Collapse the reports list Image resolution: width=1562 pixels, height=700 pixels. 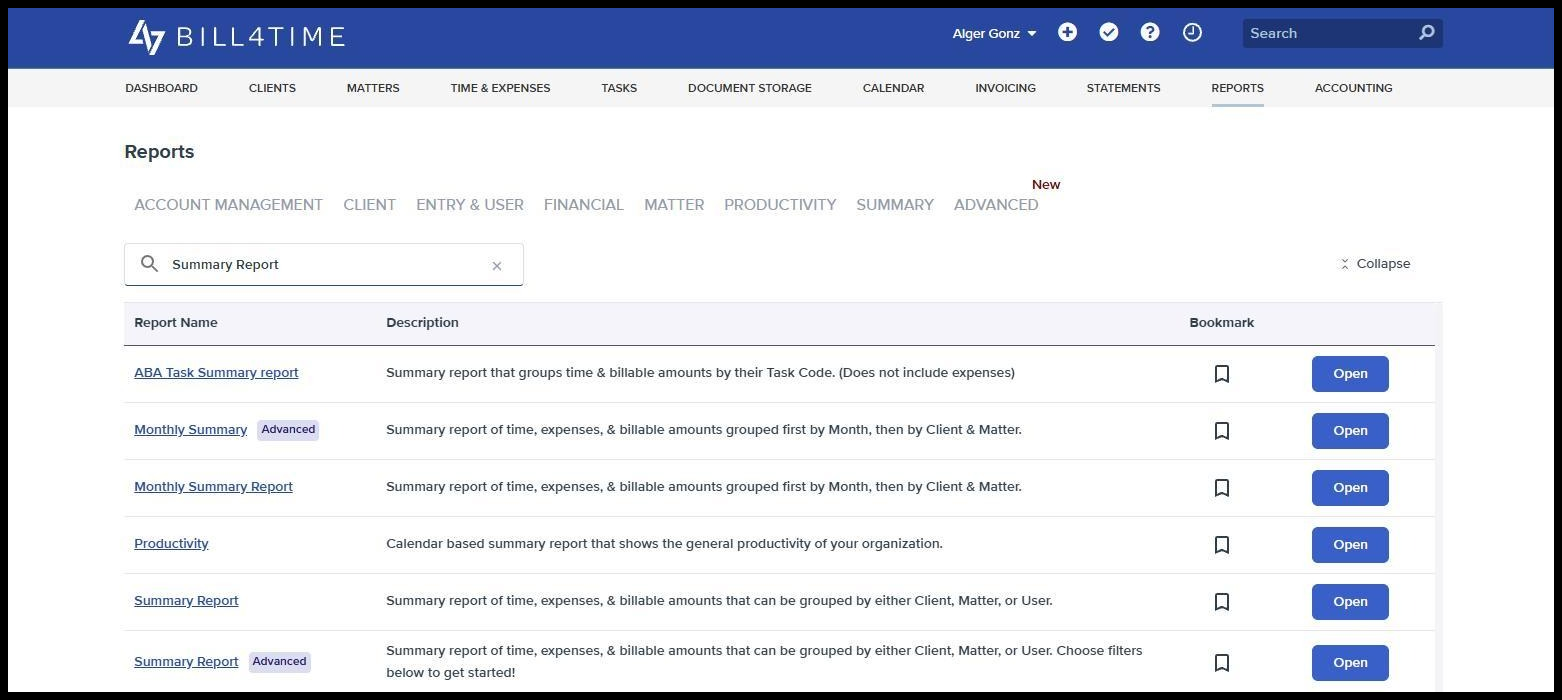tap(1375, 264)
